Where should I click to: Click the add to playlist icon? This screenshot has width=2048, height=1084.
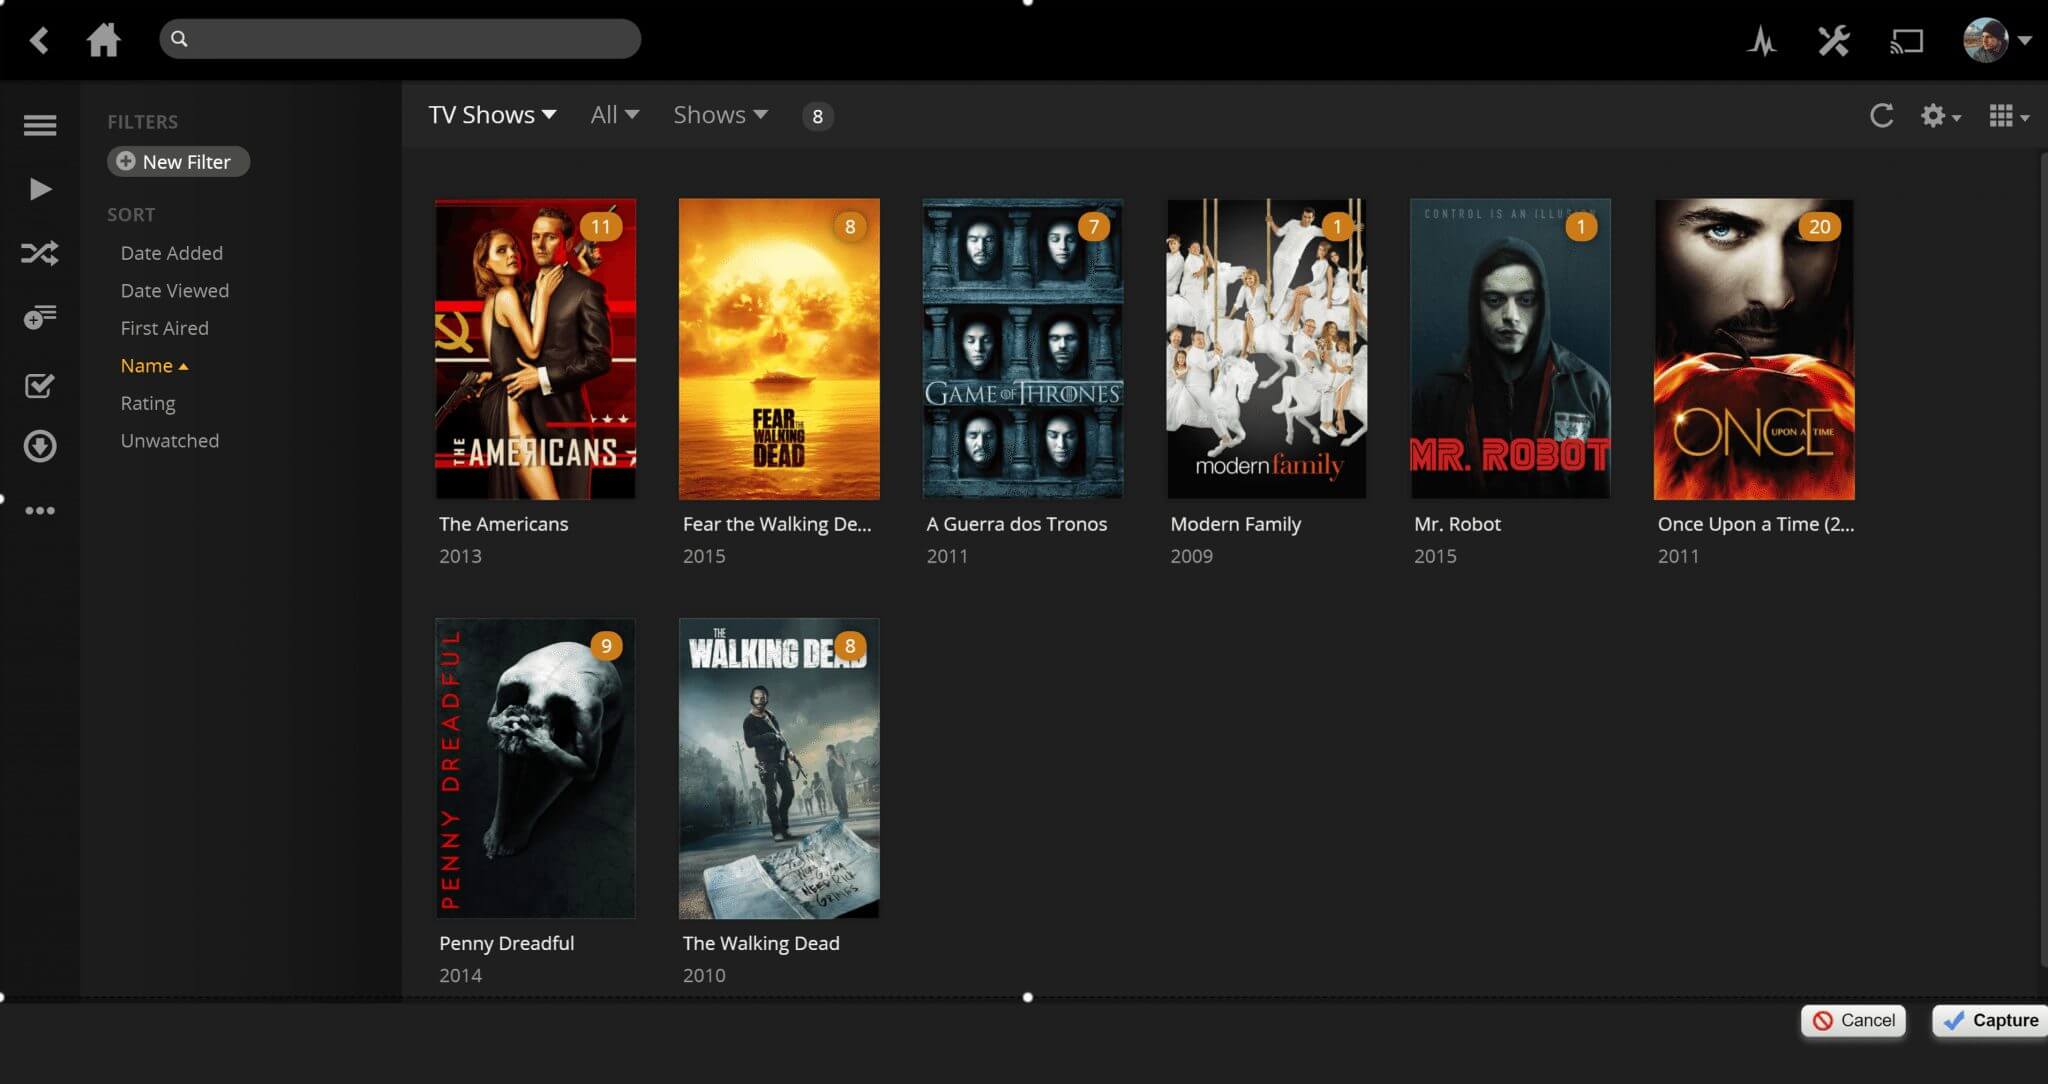point(40,318)
